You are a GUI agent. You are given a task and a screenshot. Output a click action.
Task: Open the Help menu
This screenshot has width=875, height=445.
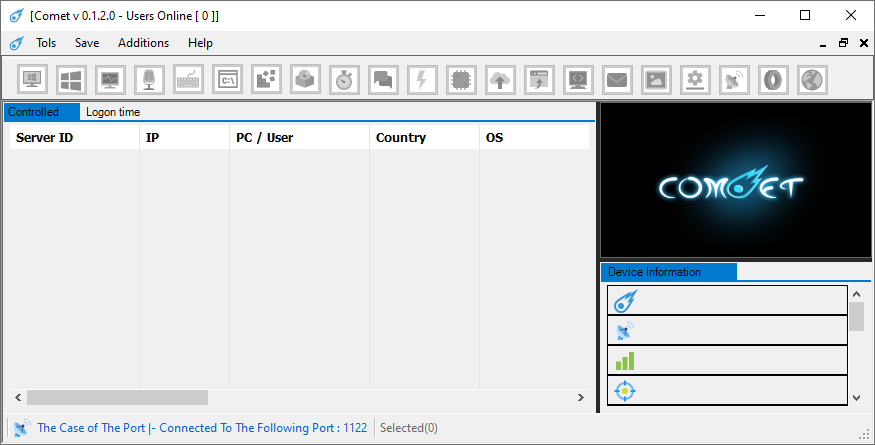[200, 43]
